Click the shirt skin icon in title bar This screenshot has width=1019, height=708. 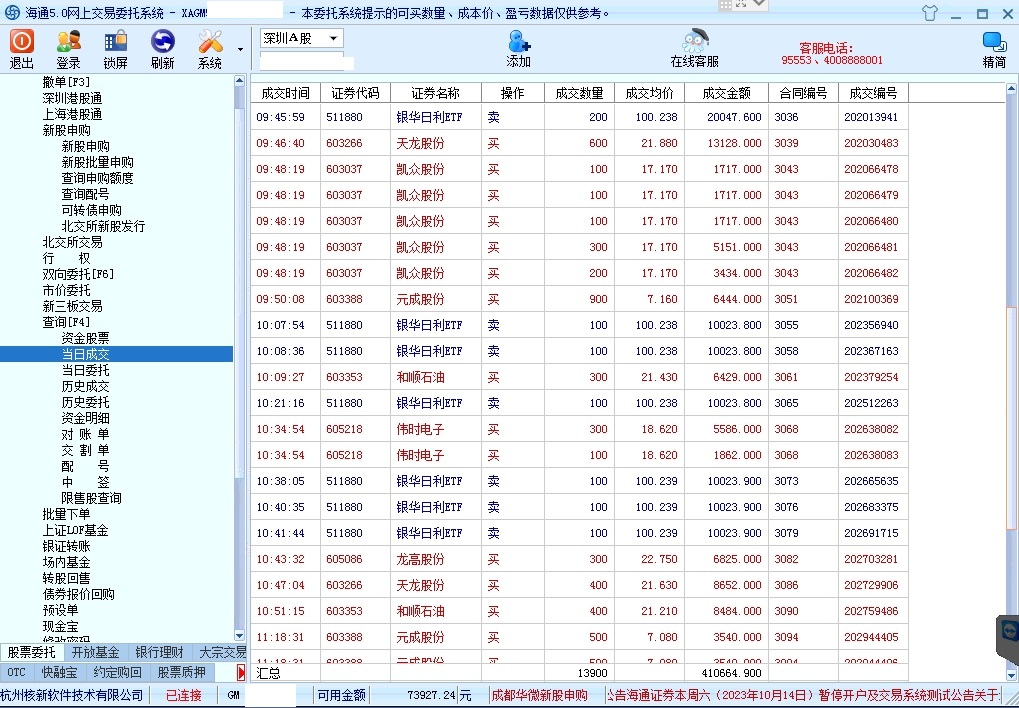(930, 13)
